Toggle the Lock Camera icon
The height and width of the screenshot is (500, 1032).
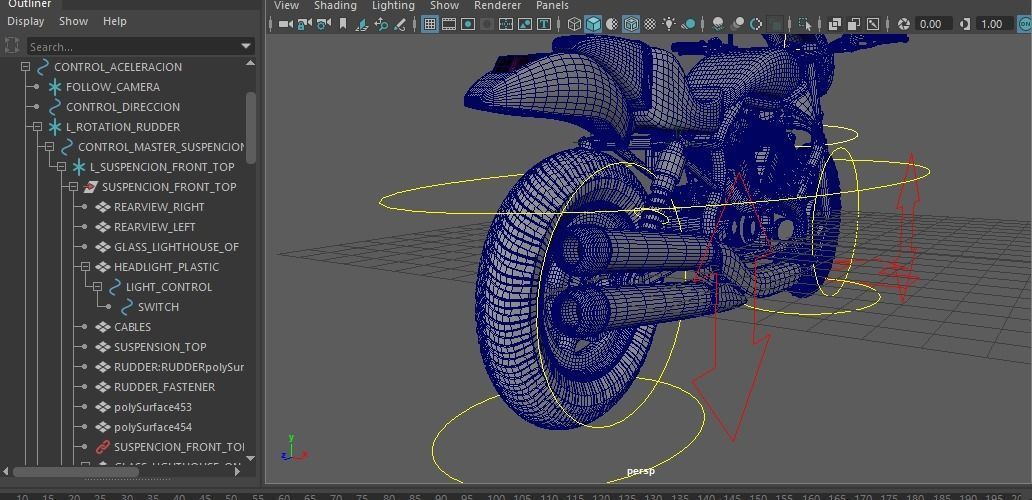(x=304, y=24)
